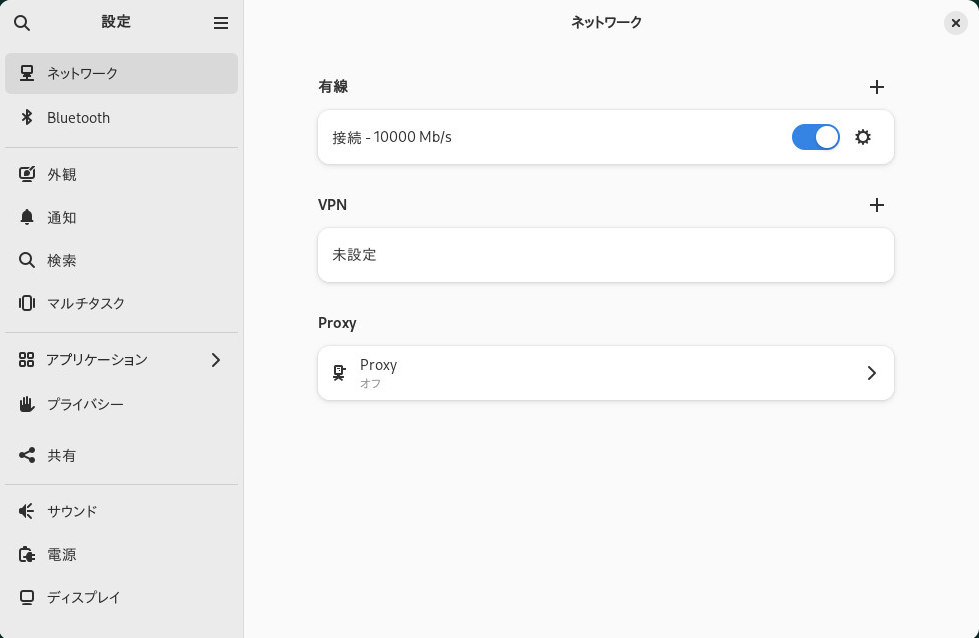Add a new VPN connection with plus
The width and height of the screenshot is (979, 638).
pos(877,205)
